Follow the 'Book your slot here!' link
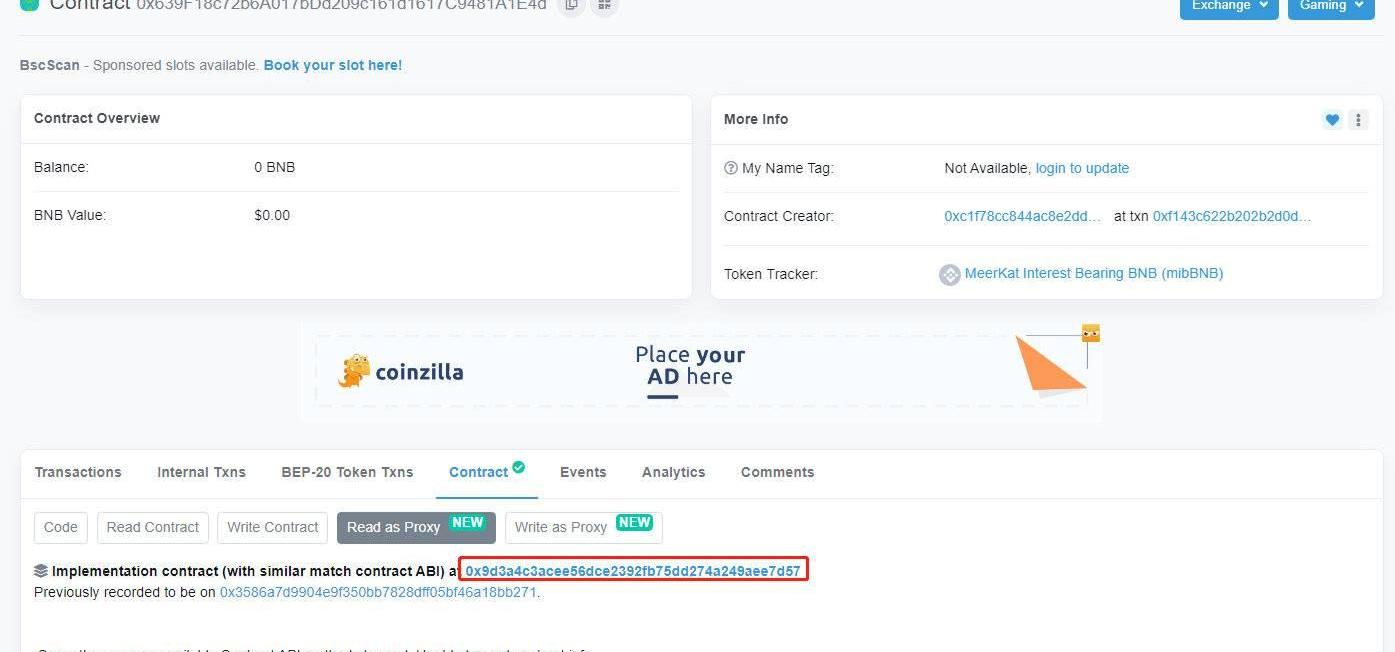 333,65
